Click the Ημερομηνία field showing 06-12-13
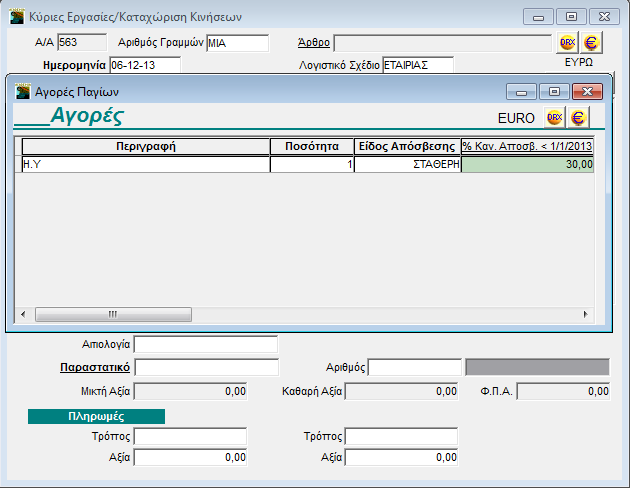Image resolution: width=630 pixels, height=488 pixels. pos(145,65)
